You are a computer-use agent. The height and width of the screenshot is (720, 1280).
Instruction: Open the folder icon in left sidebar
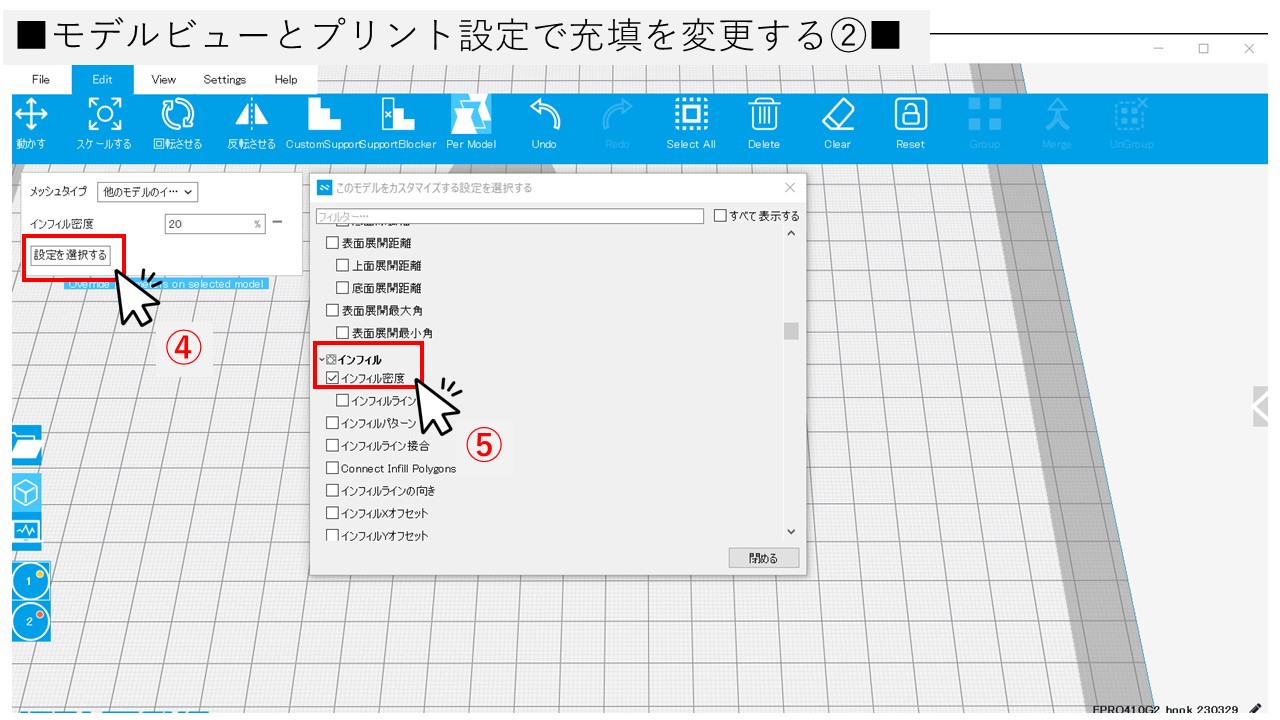(27, 447)
